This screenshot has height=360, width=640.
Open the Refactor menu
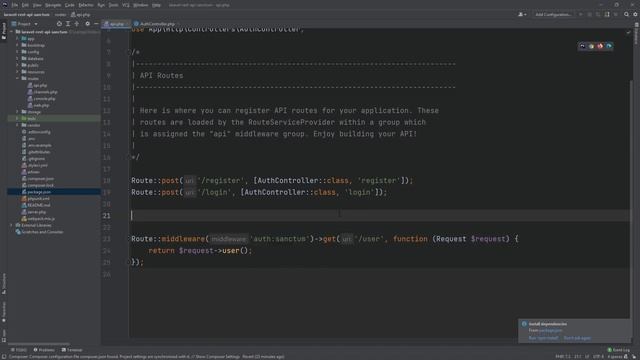click(x=86, y=5)
